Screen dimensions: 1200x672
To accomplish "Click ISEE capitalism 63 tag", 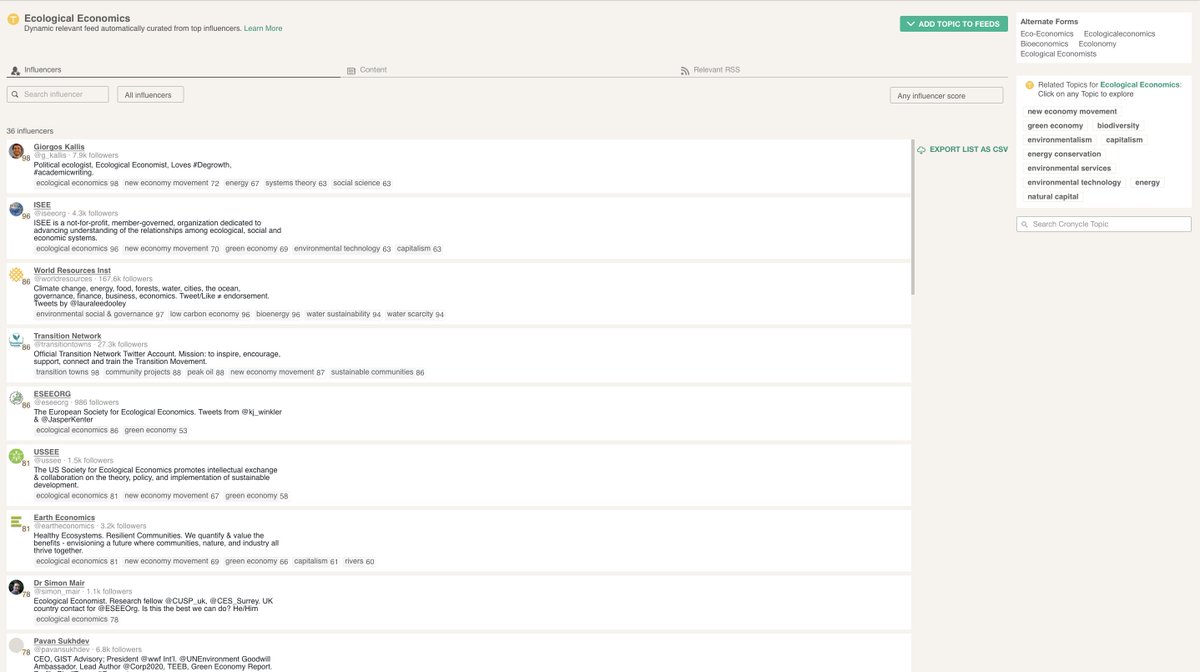I will (419, 248).
